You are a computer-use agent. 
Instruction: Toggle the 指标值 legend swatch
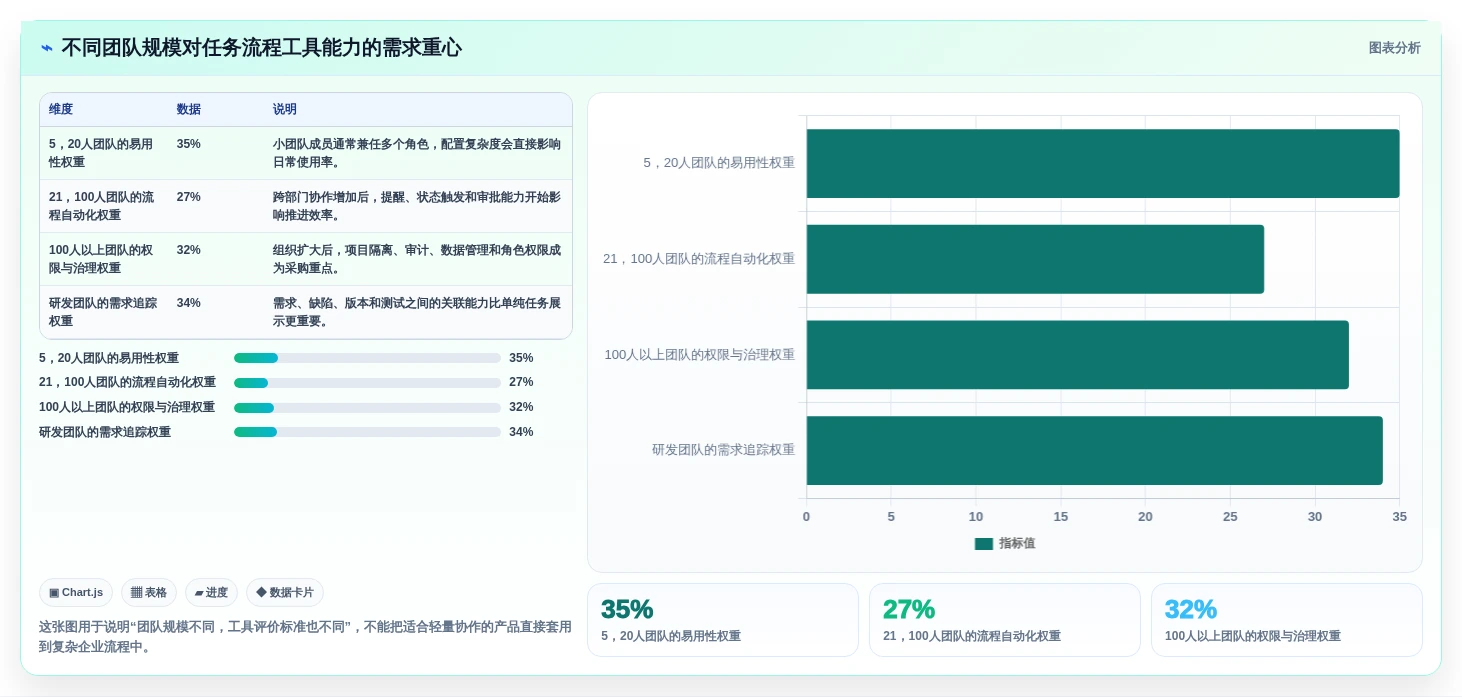(x=984, y=543)
